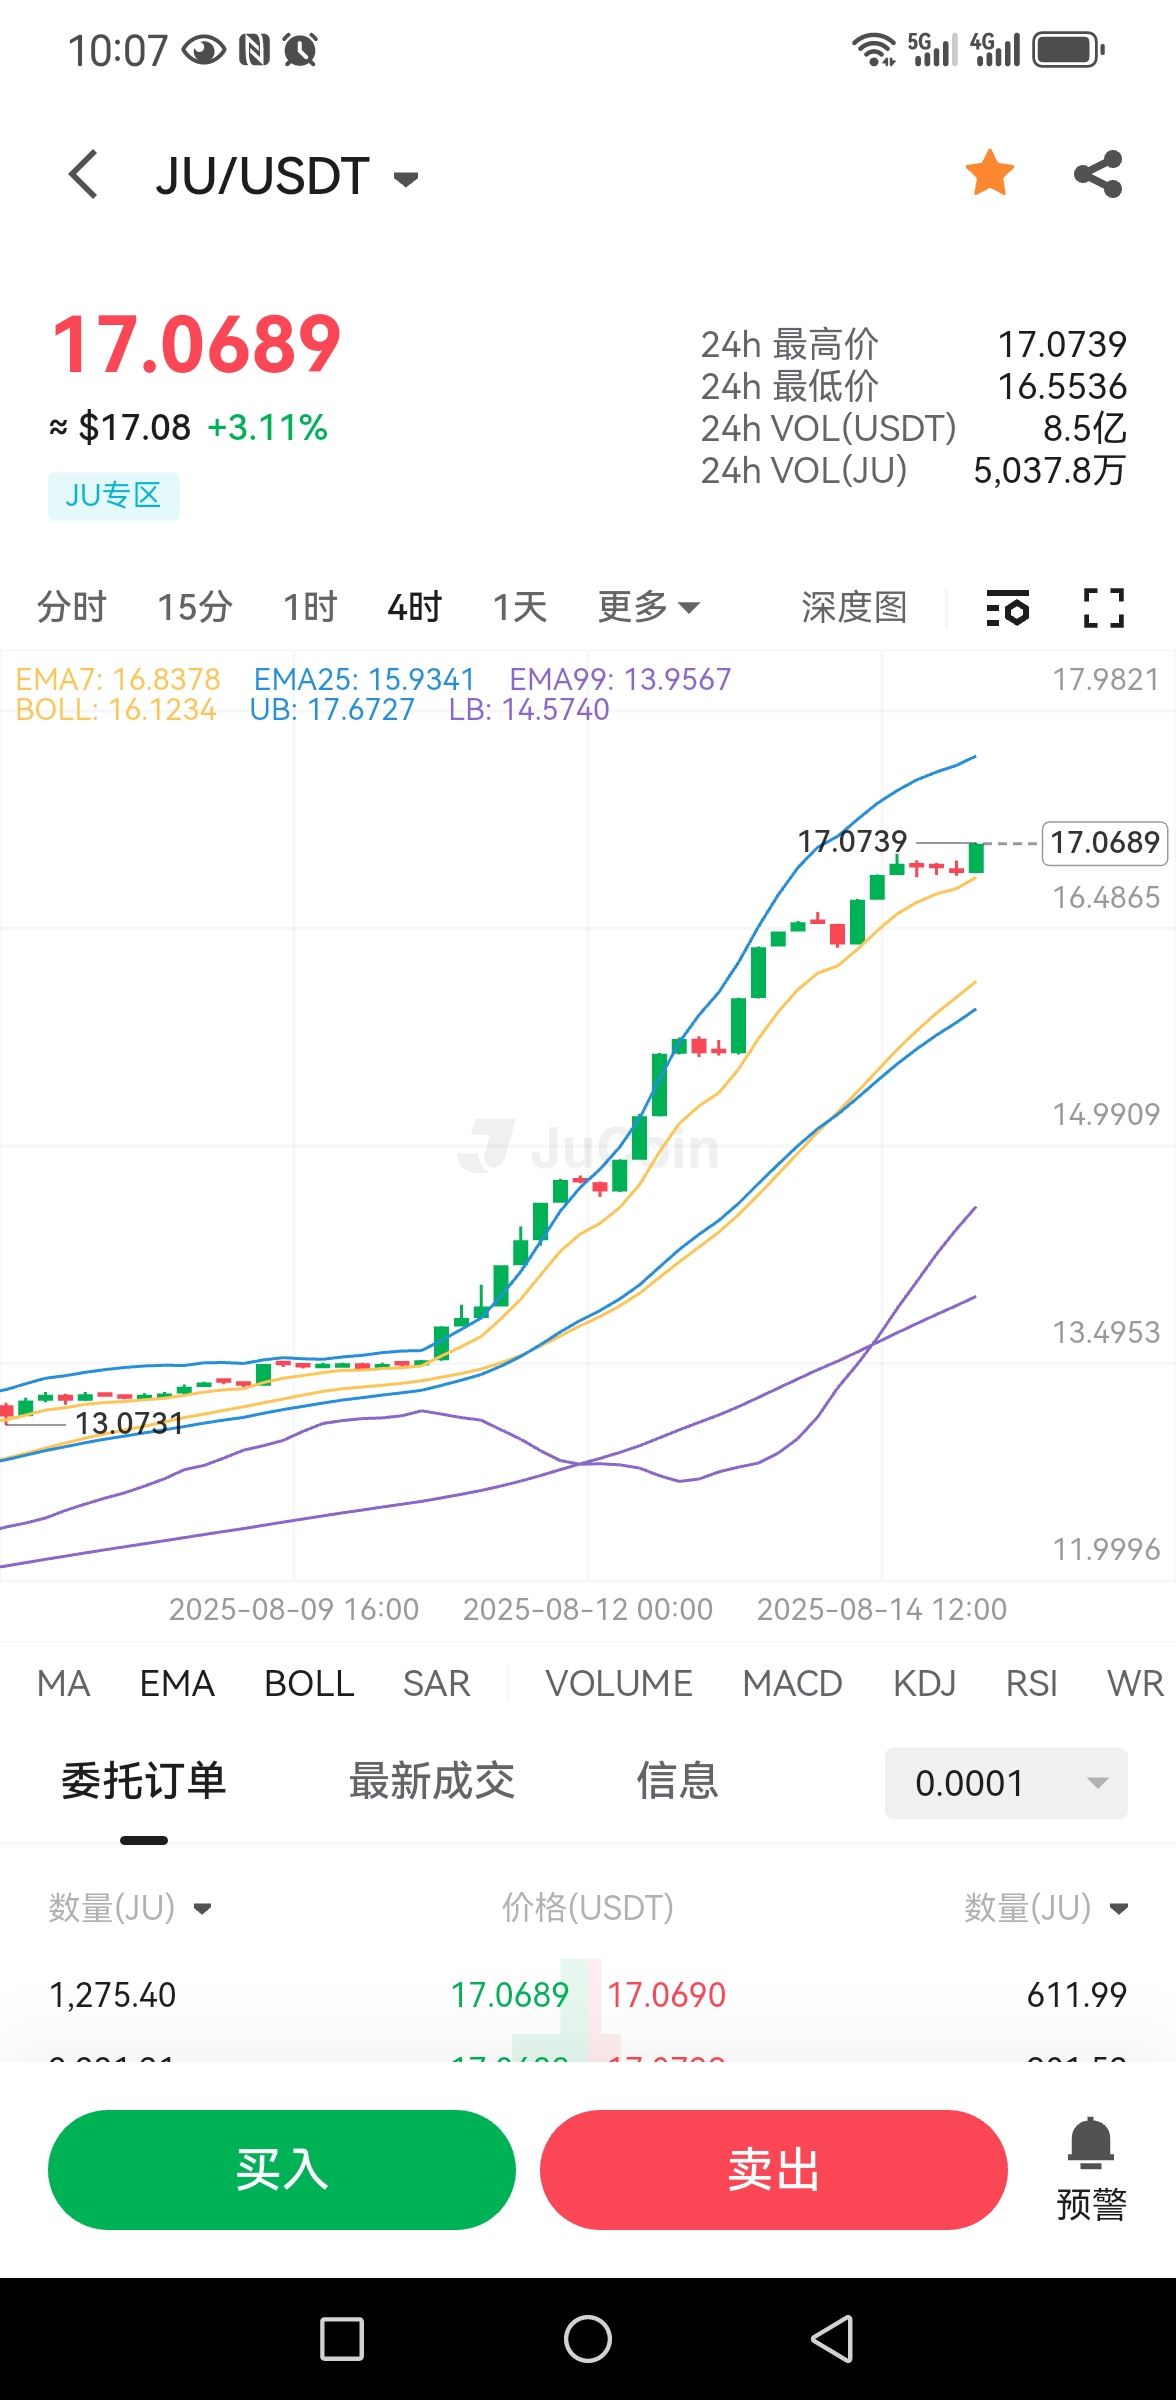Toggle the EMA indicator
The image size is (1176, 2400).
coord(177,1683)
